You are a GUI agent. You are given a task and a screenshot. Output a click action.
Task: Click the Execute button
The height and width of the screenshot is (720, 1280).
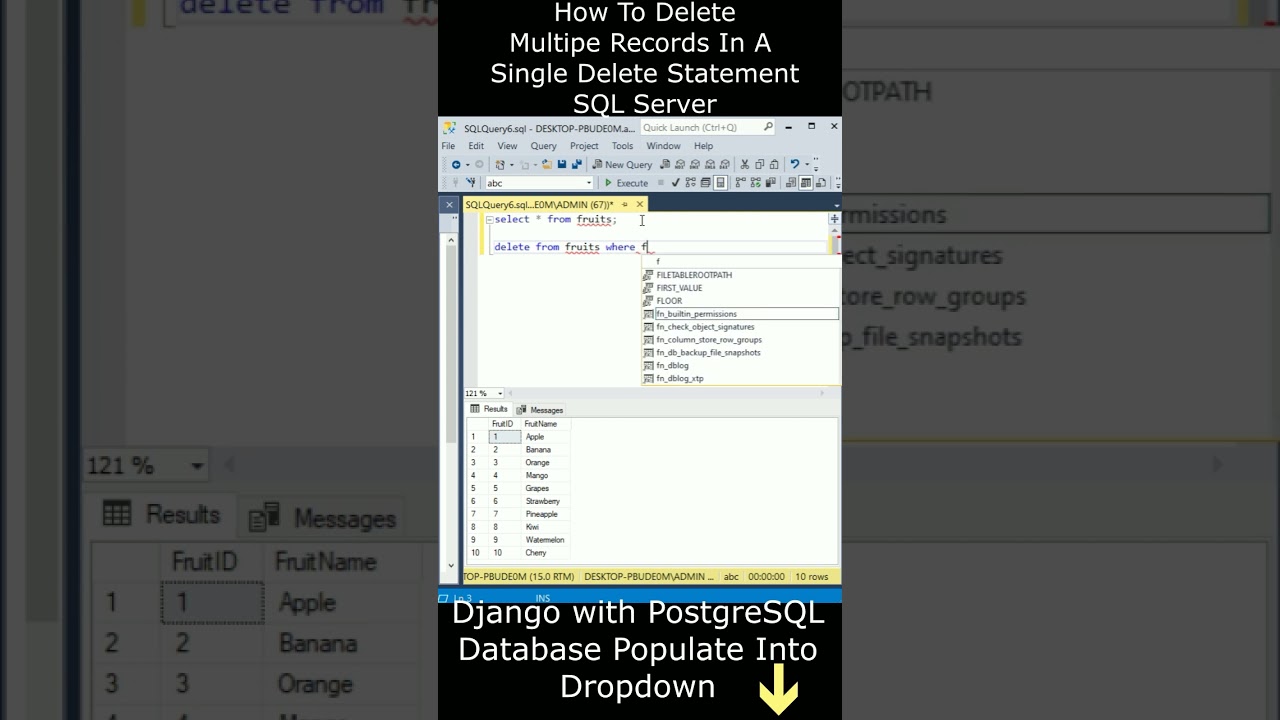[627, 183]
